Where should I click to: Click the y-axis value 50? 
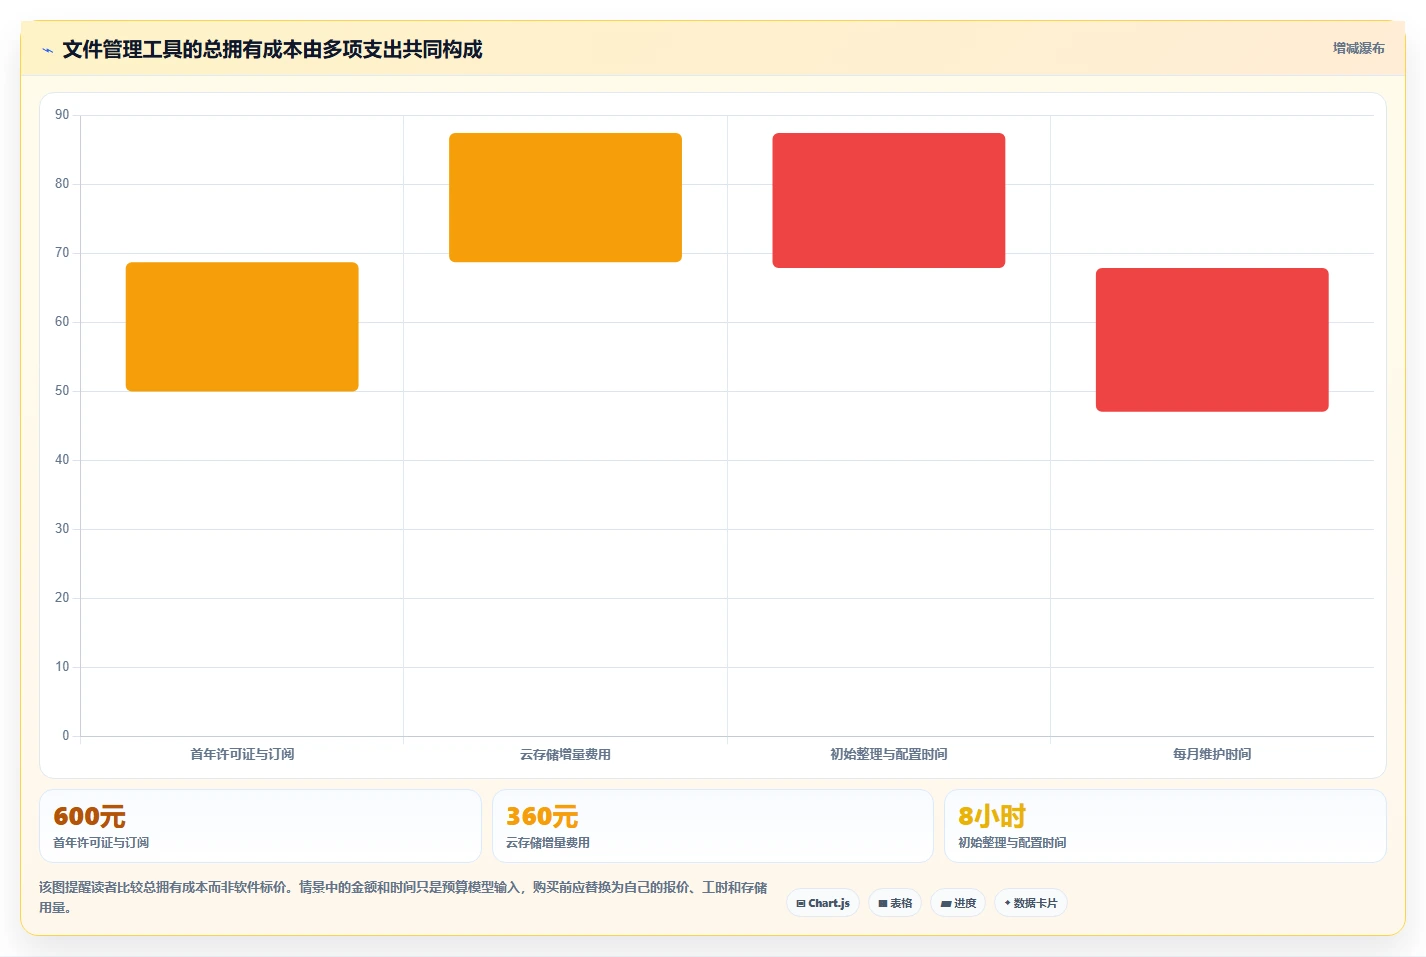click(x=62, y=391)
